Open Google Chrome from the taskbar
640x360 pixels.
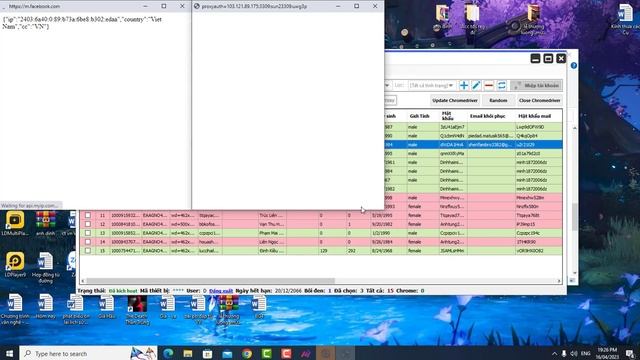pos(247,353)
